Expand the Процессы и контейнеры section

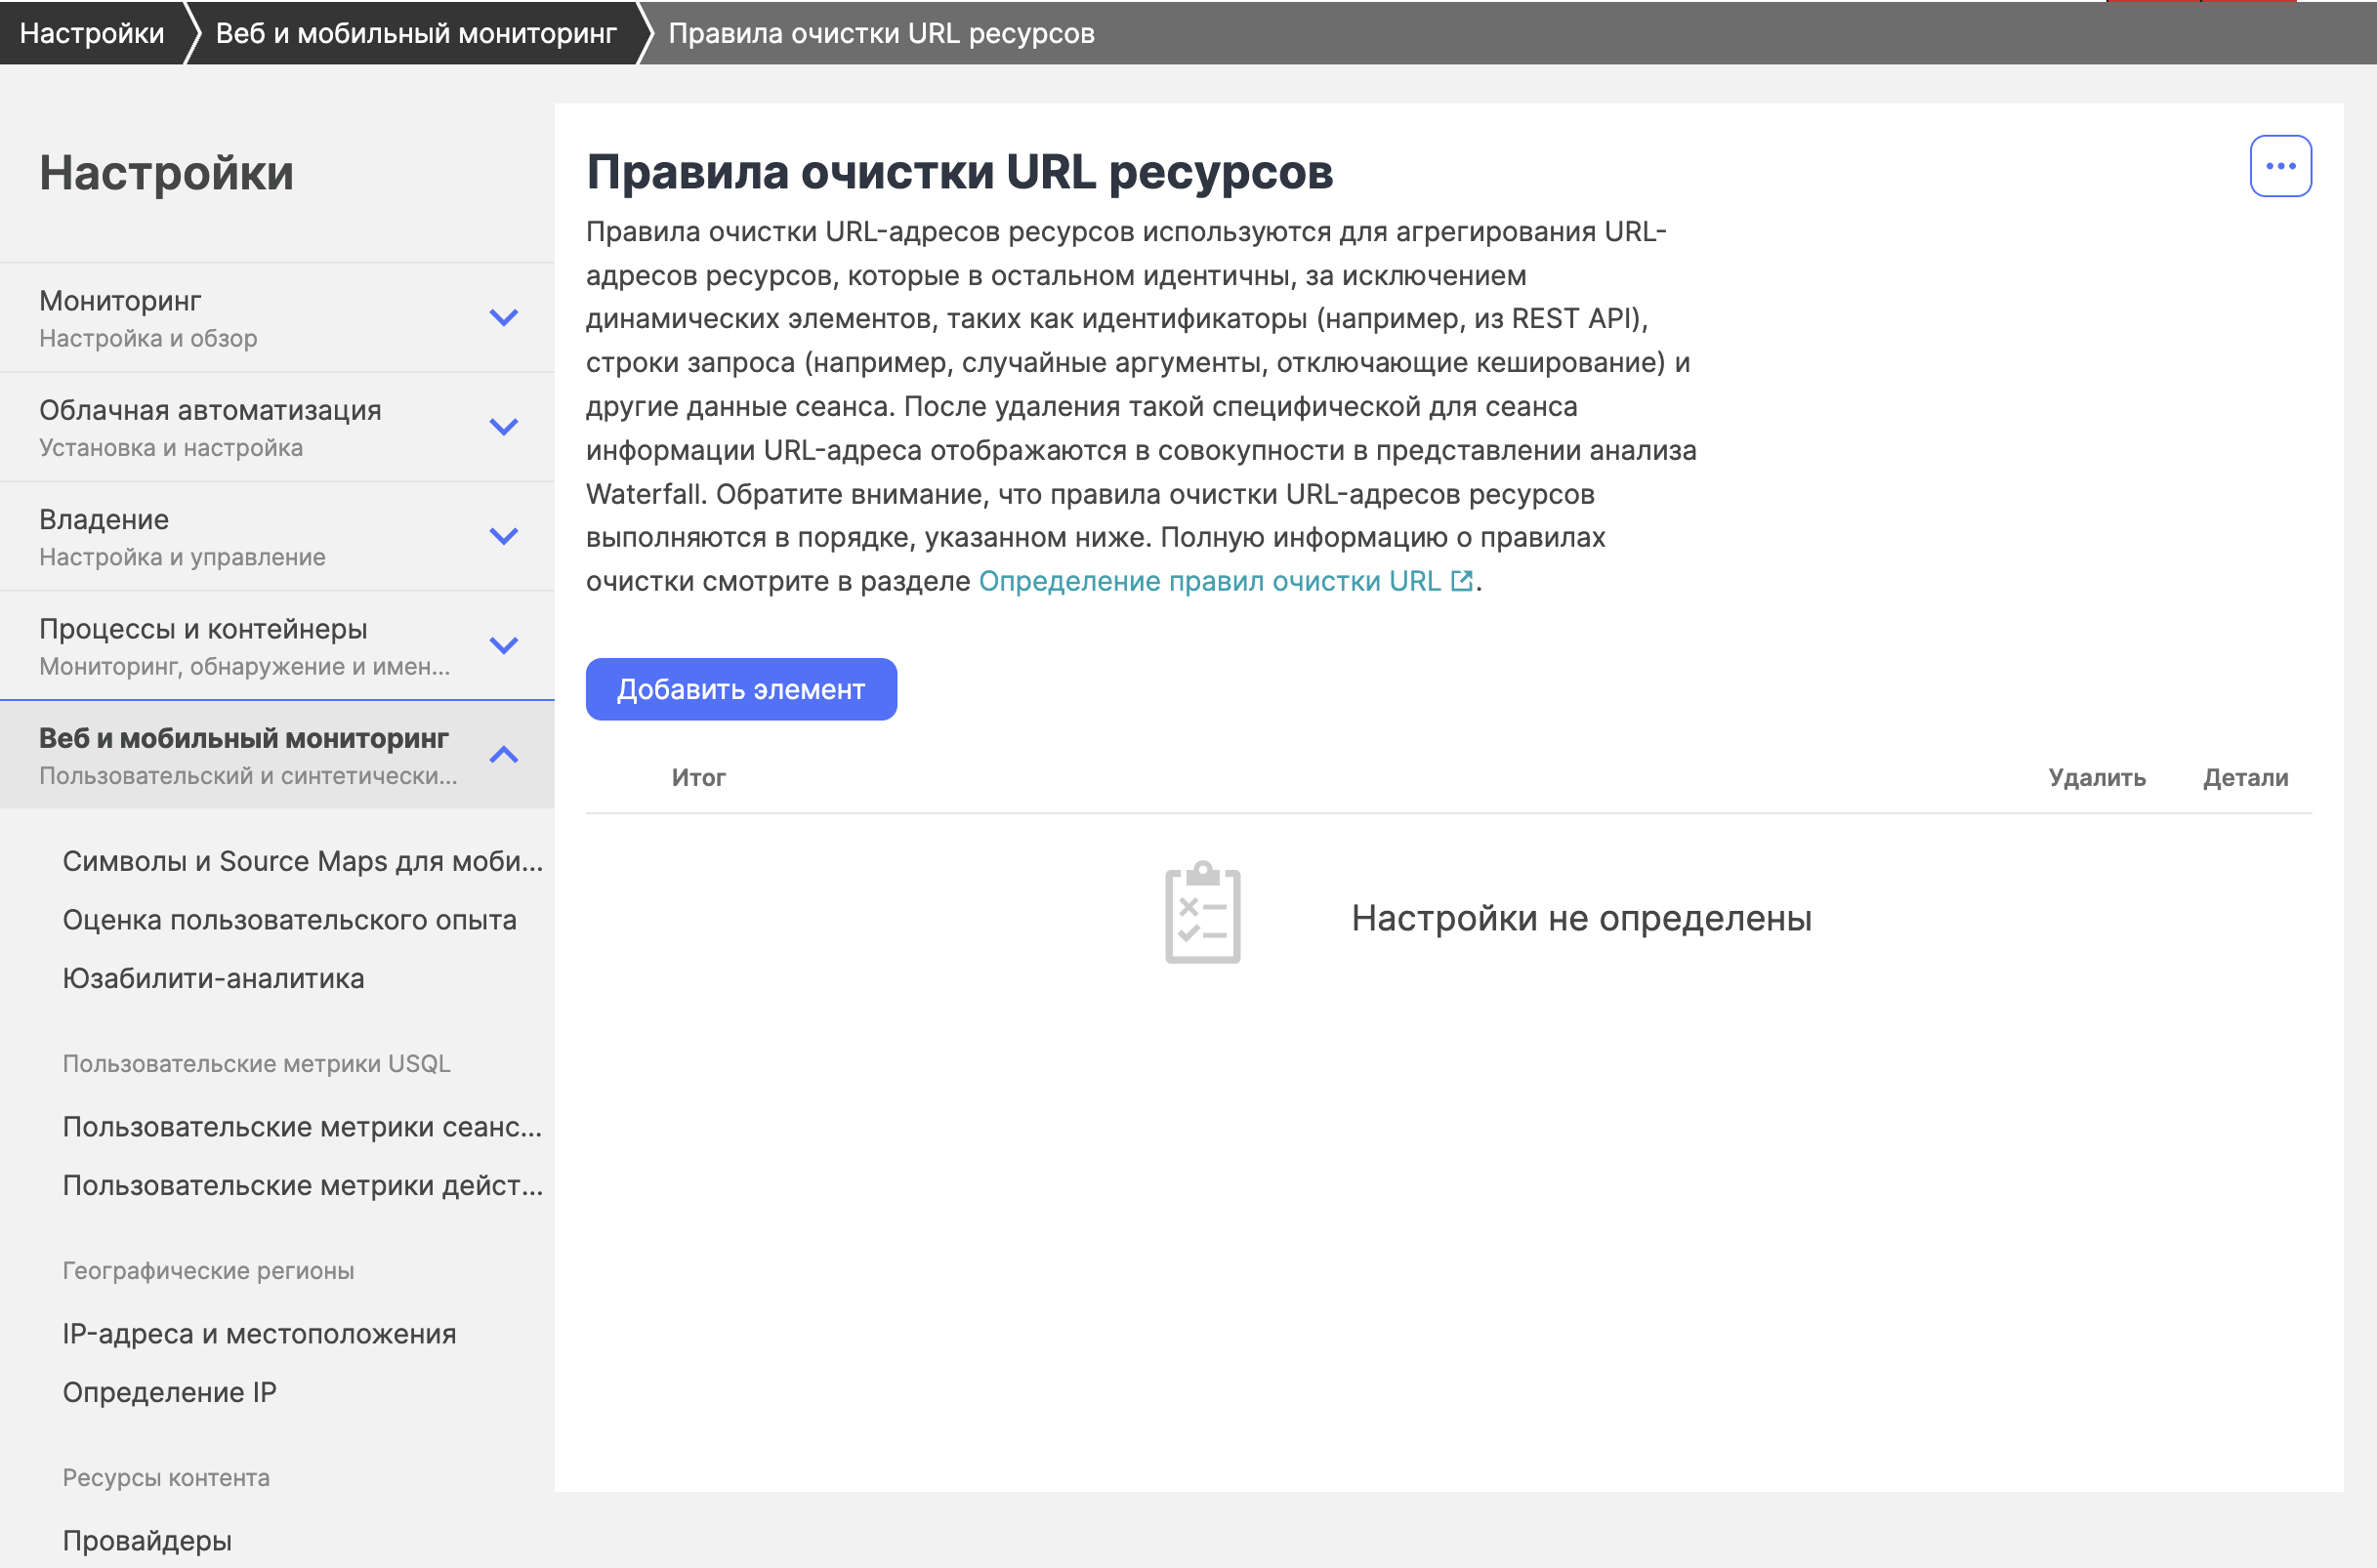[504, 645]
